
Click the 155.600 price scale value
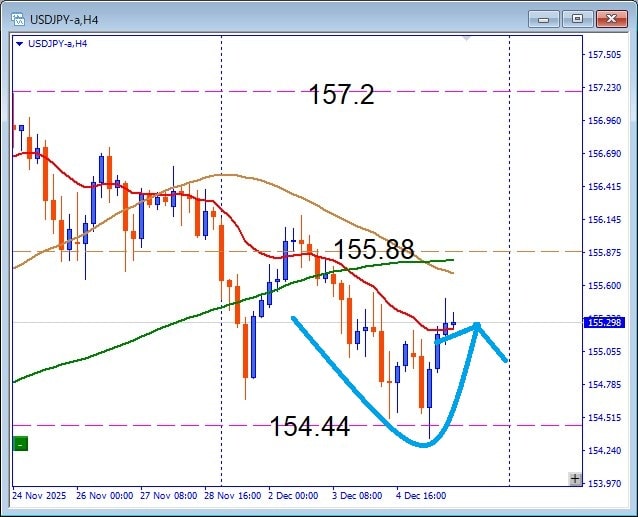(x=605, y=285)
